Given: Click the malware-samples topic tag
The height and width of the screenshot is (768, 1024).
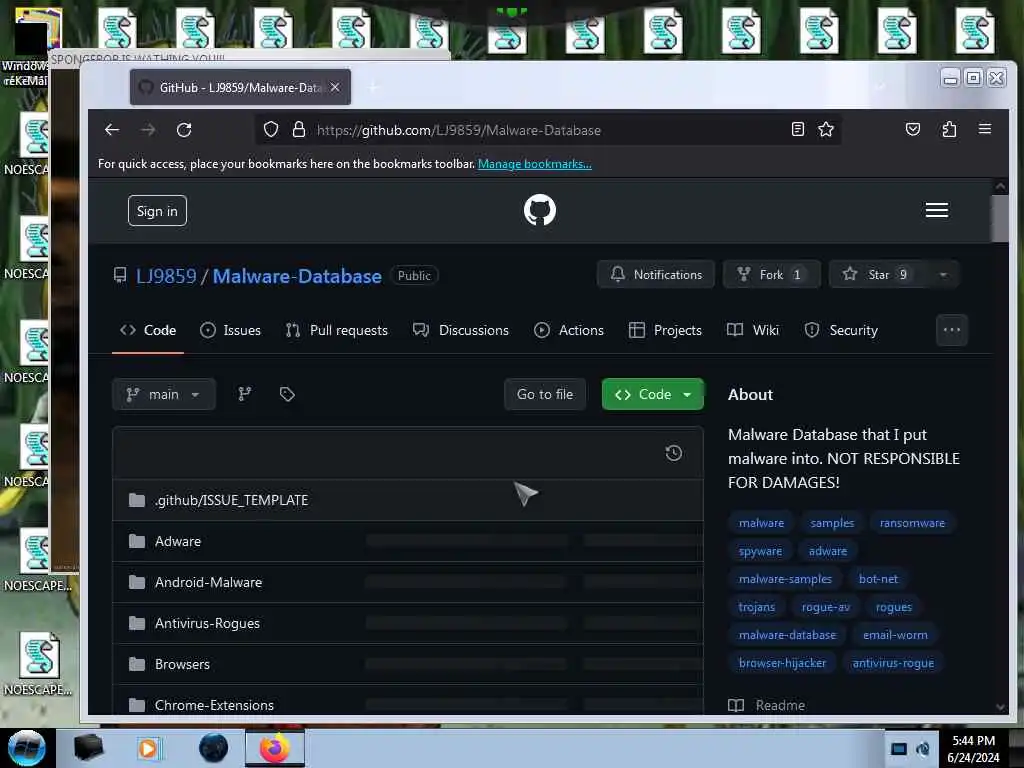Looking at the screenshot, I should pyautogui.click(x=785, y=579).
